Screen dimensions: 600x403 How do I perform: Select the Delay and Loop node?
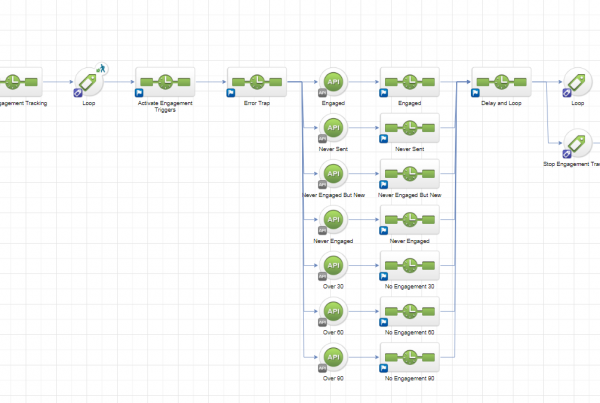[x=501, y=83]
